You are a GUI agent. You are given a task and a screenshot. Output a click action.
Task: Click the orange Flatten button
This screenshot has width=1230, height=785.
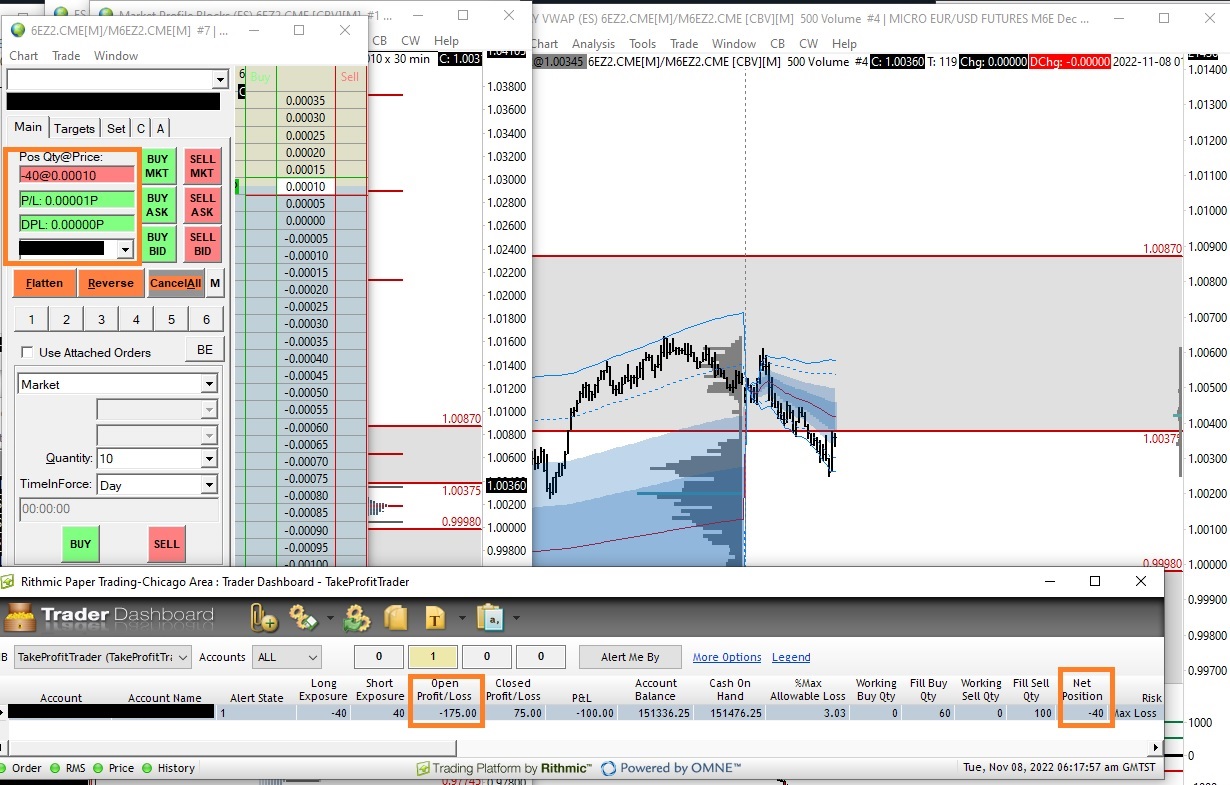click(x=44, y=283)
